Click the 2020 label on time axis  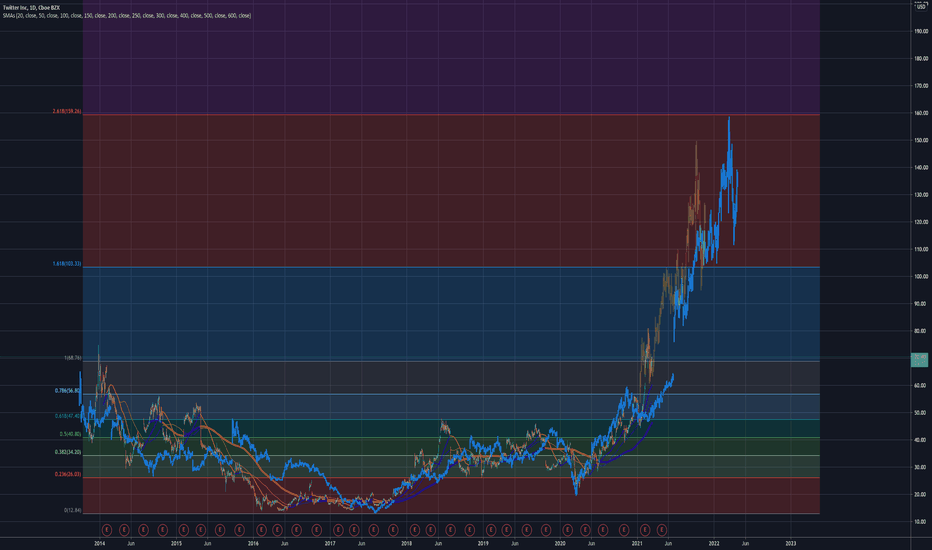pos(560,543)
